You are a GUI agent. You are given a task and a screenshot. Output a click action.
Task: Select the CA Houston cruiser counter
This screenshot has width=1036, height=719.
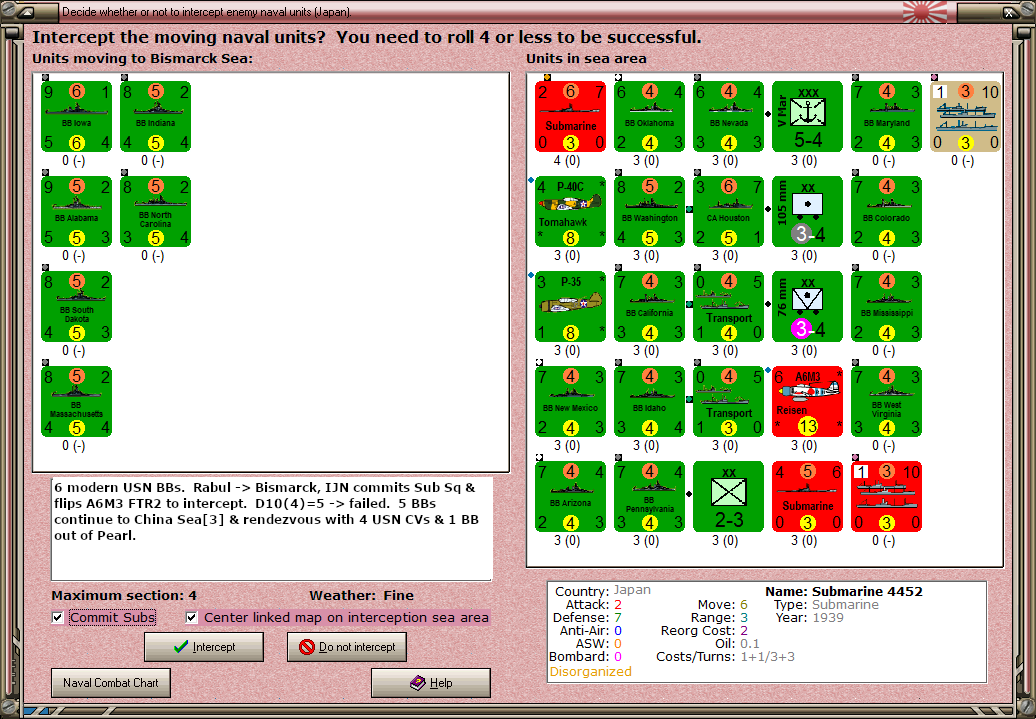pyautogui.click(x=729, y=211)
